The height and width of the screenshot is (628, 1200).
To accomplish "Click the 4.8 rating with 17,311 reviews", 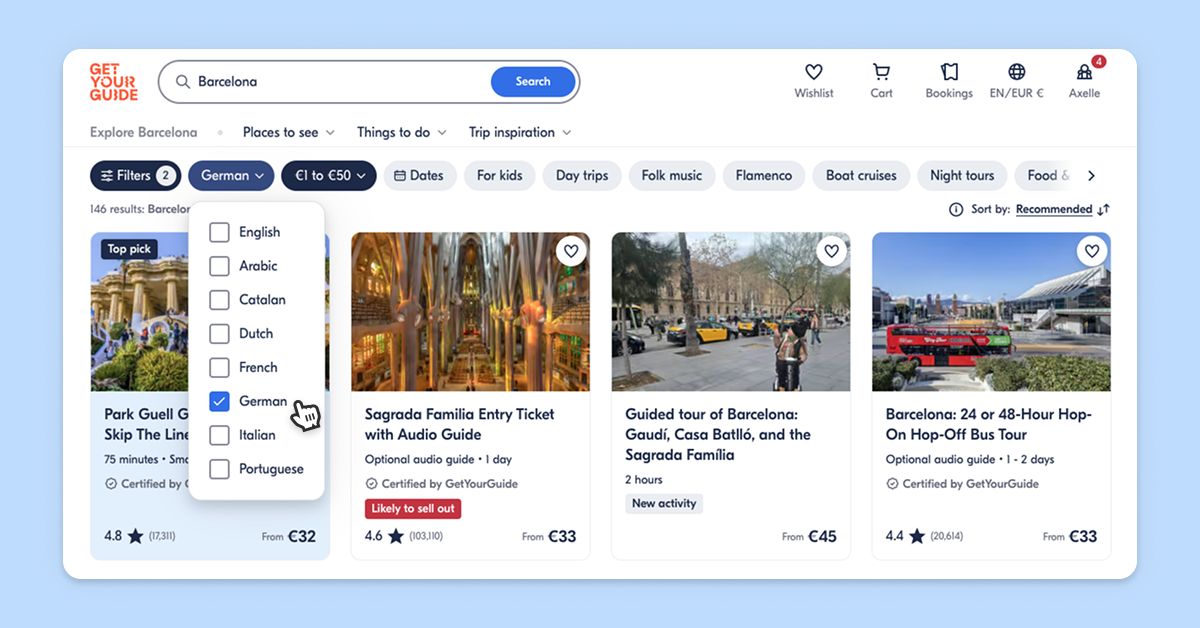I will coord(140,536).
